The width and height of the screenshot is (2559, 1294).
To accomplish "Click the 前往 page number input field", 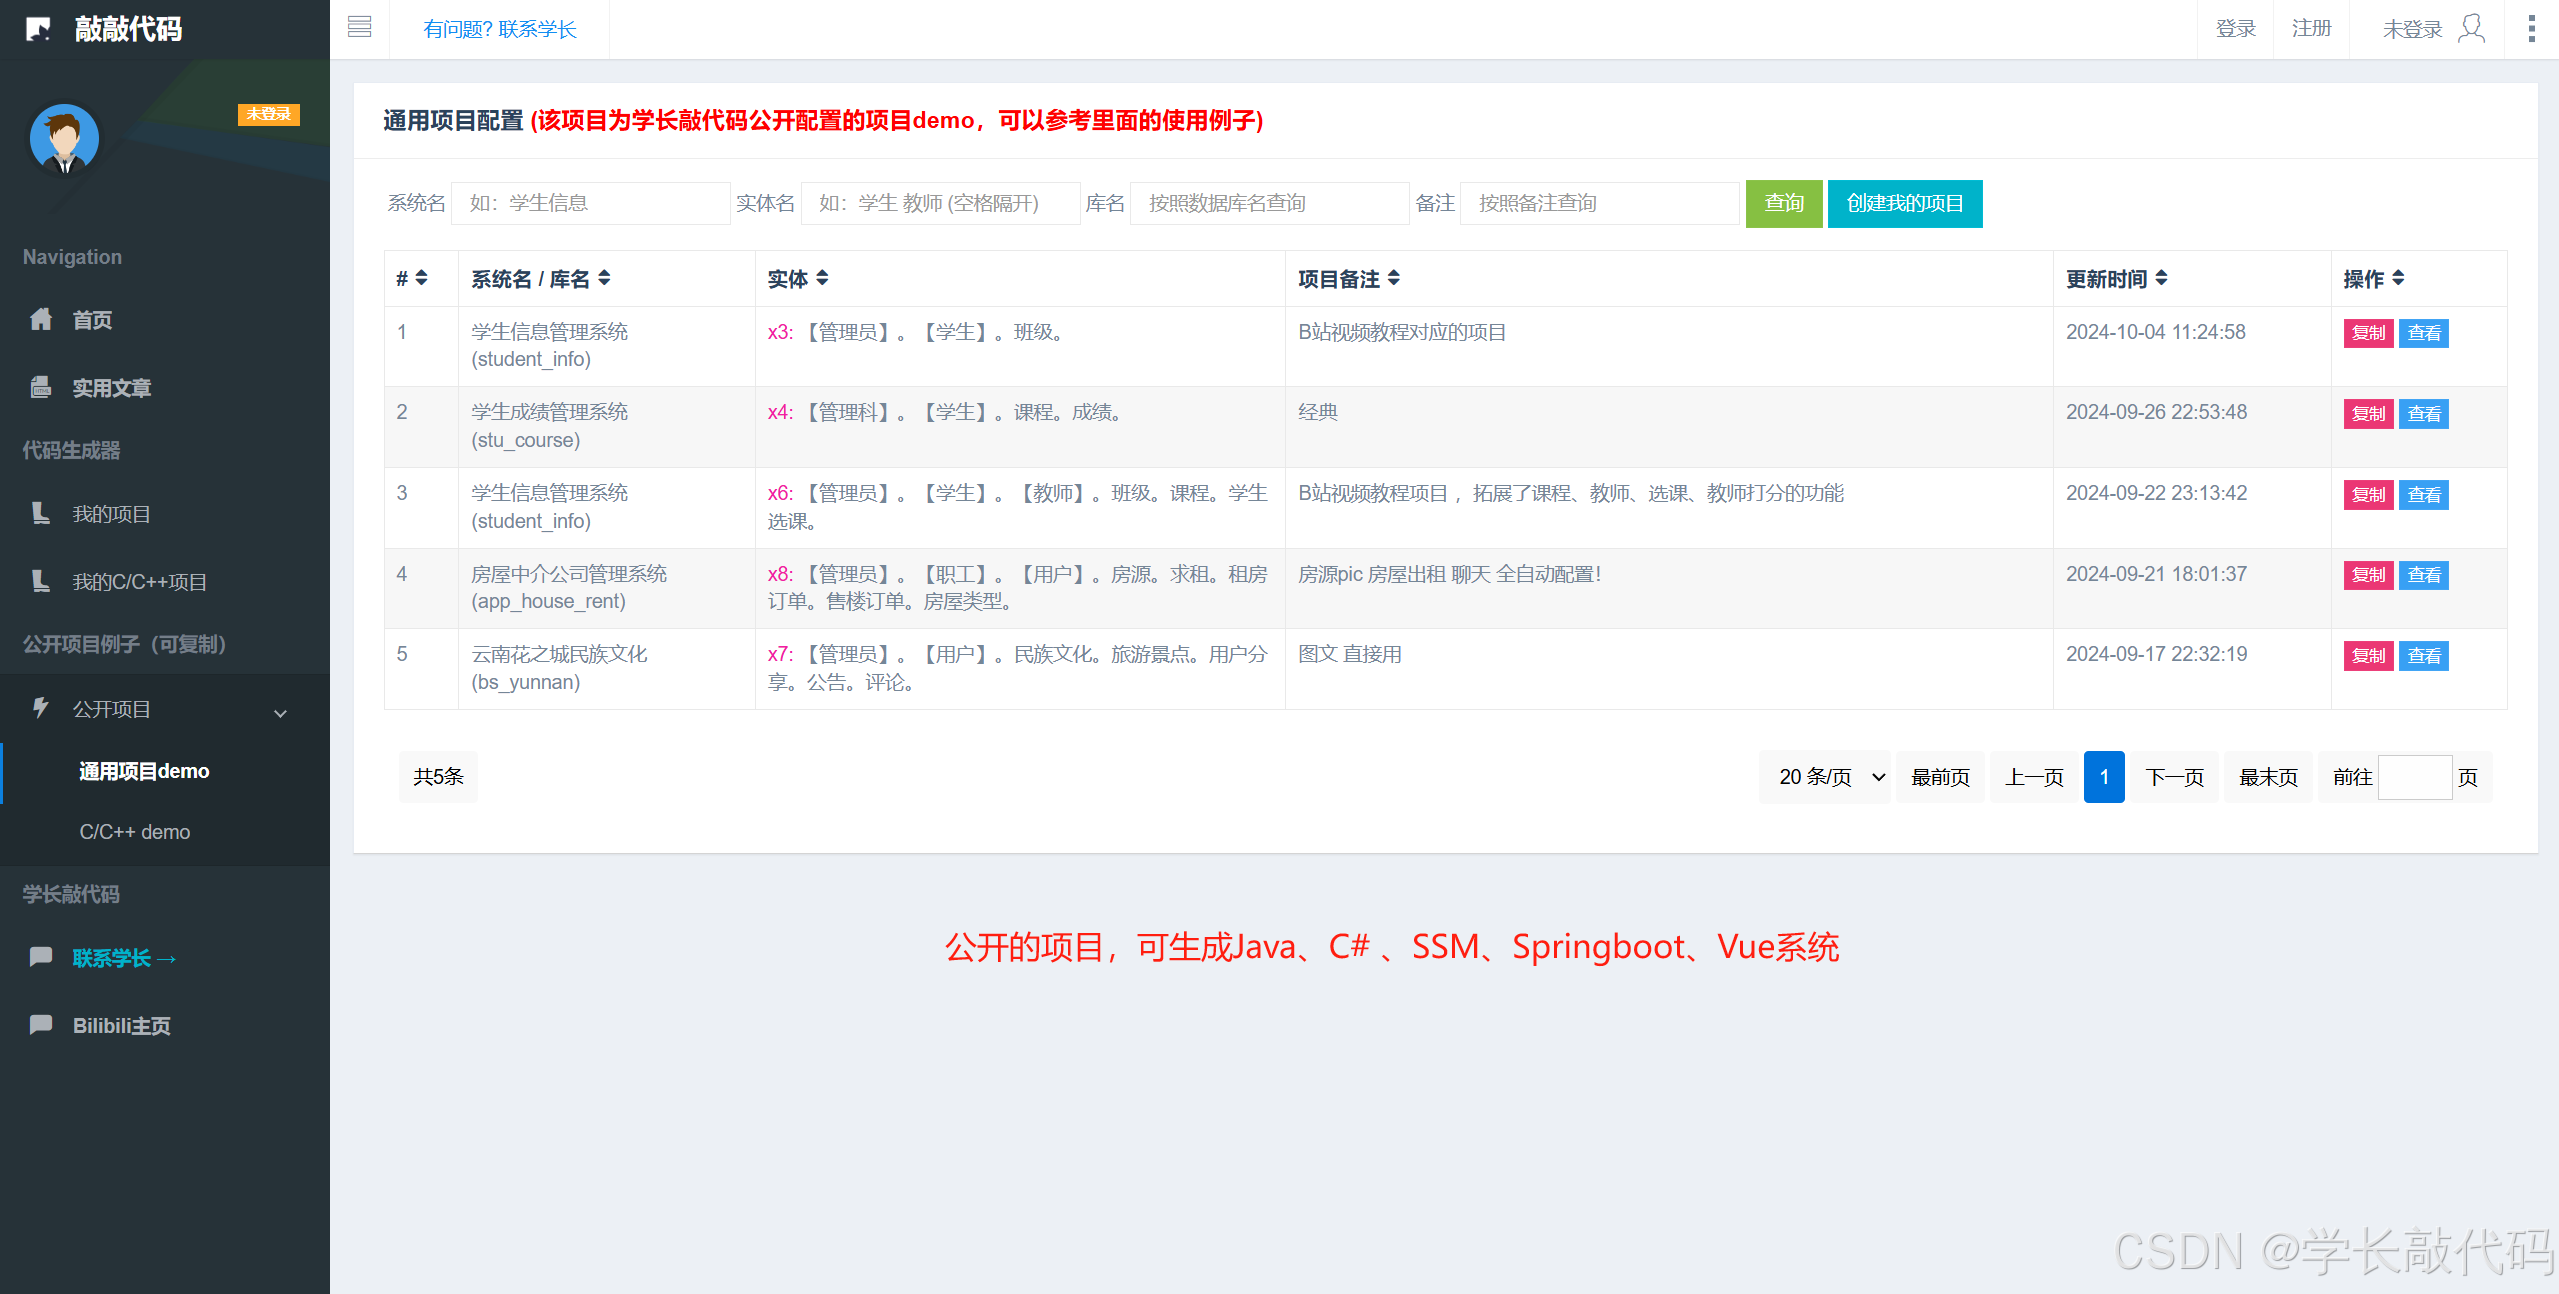I will point(2416,777).
